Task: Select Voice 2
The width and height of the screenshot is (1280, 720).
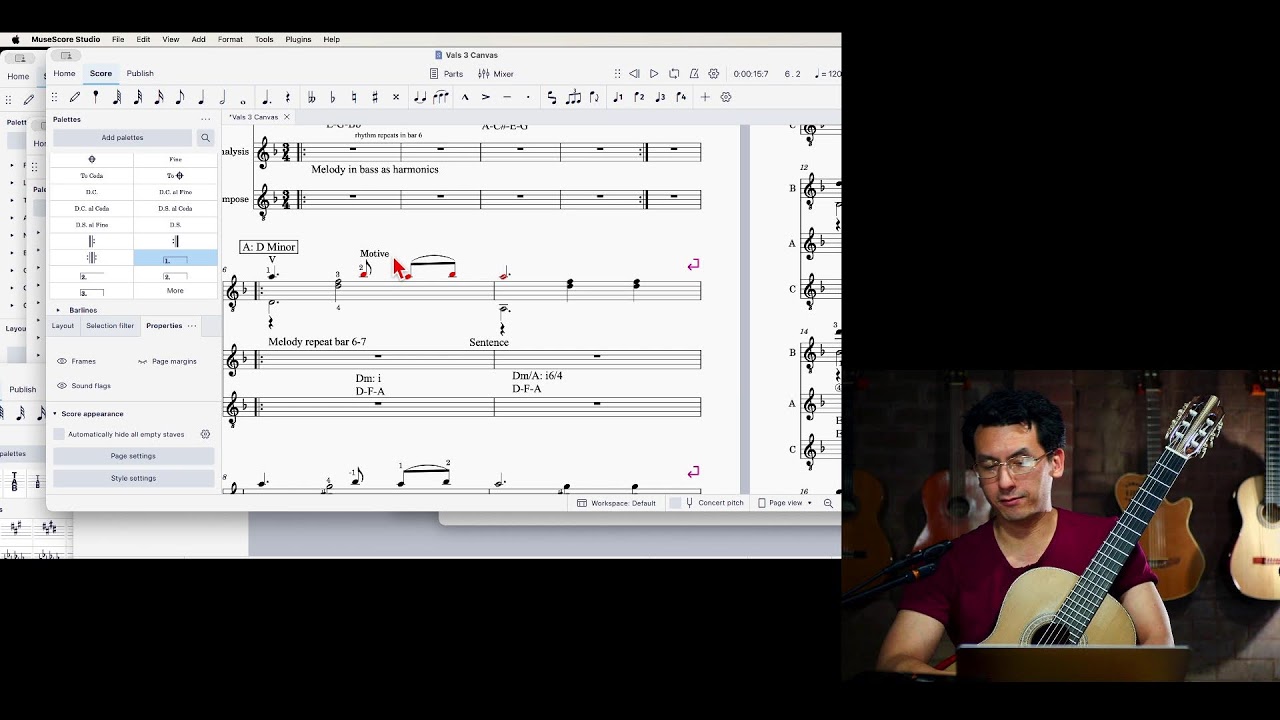Action: pos(639,97)
